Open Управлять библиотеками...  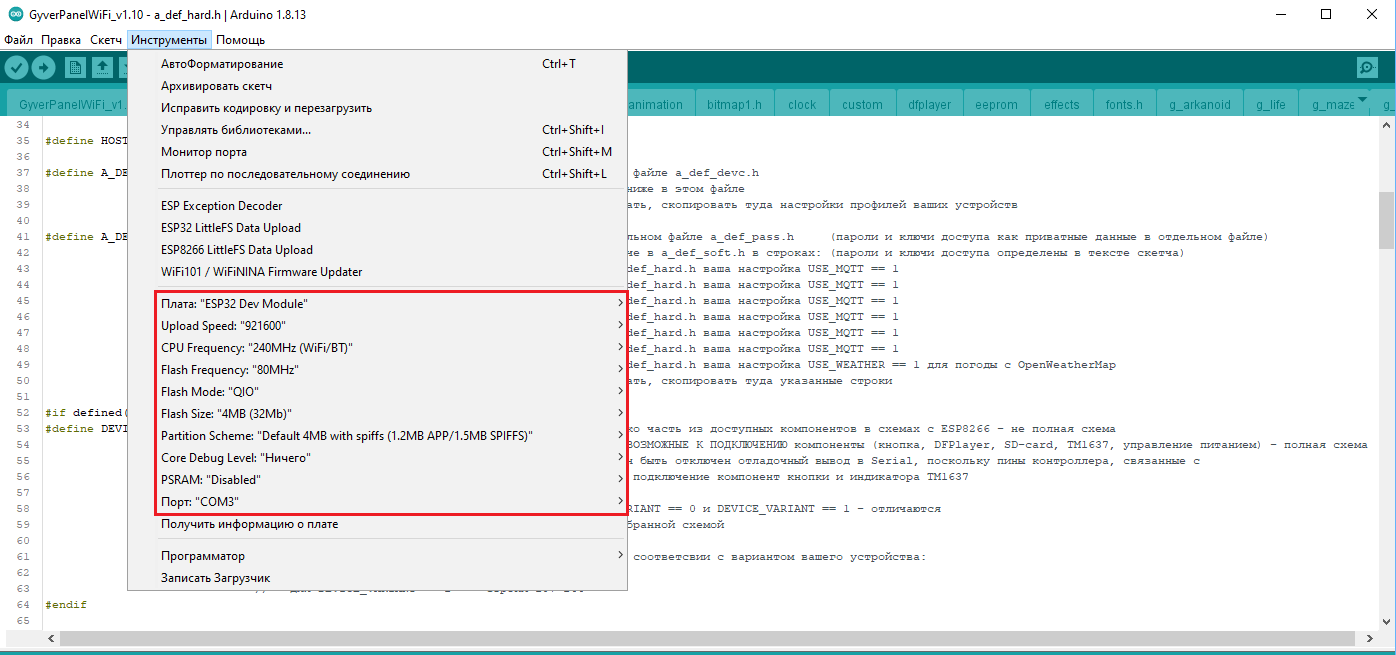377,130
